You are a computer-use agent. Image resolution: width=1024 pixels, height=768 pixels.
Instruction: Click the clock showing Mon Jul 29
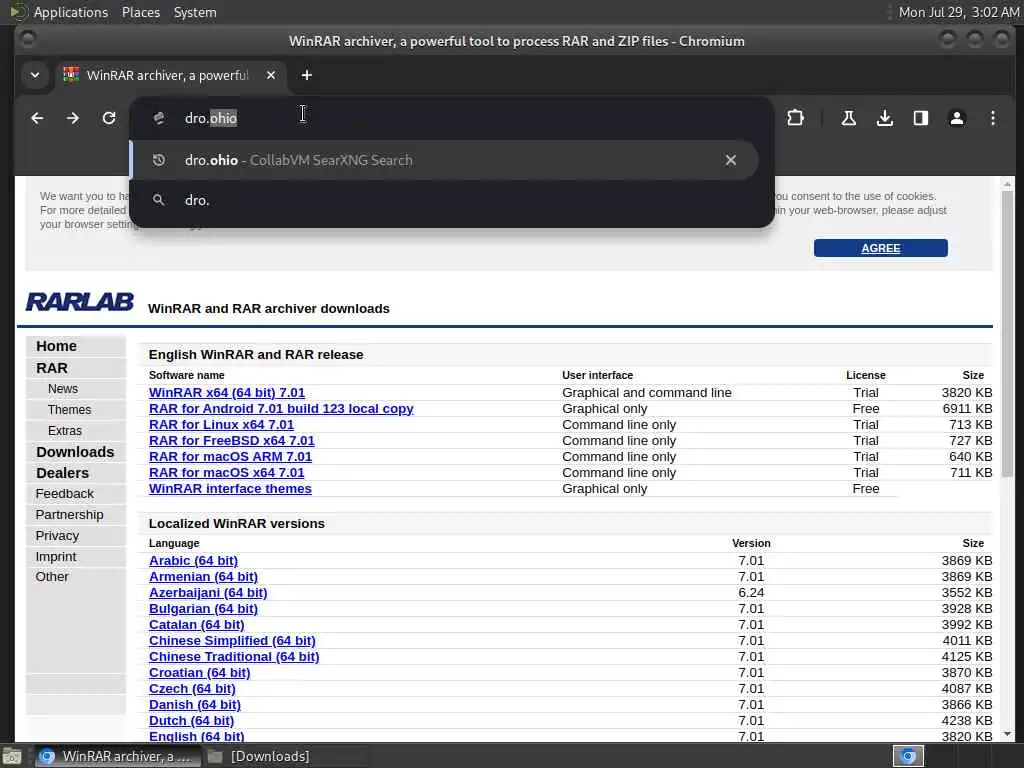pos(959,12)
